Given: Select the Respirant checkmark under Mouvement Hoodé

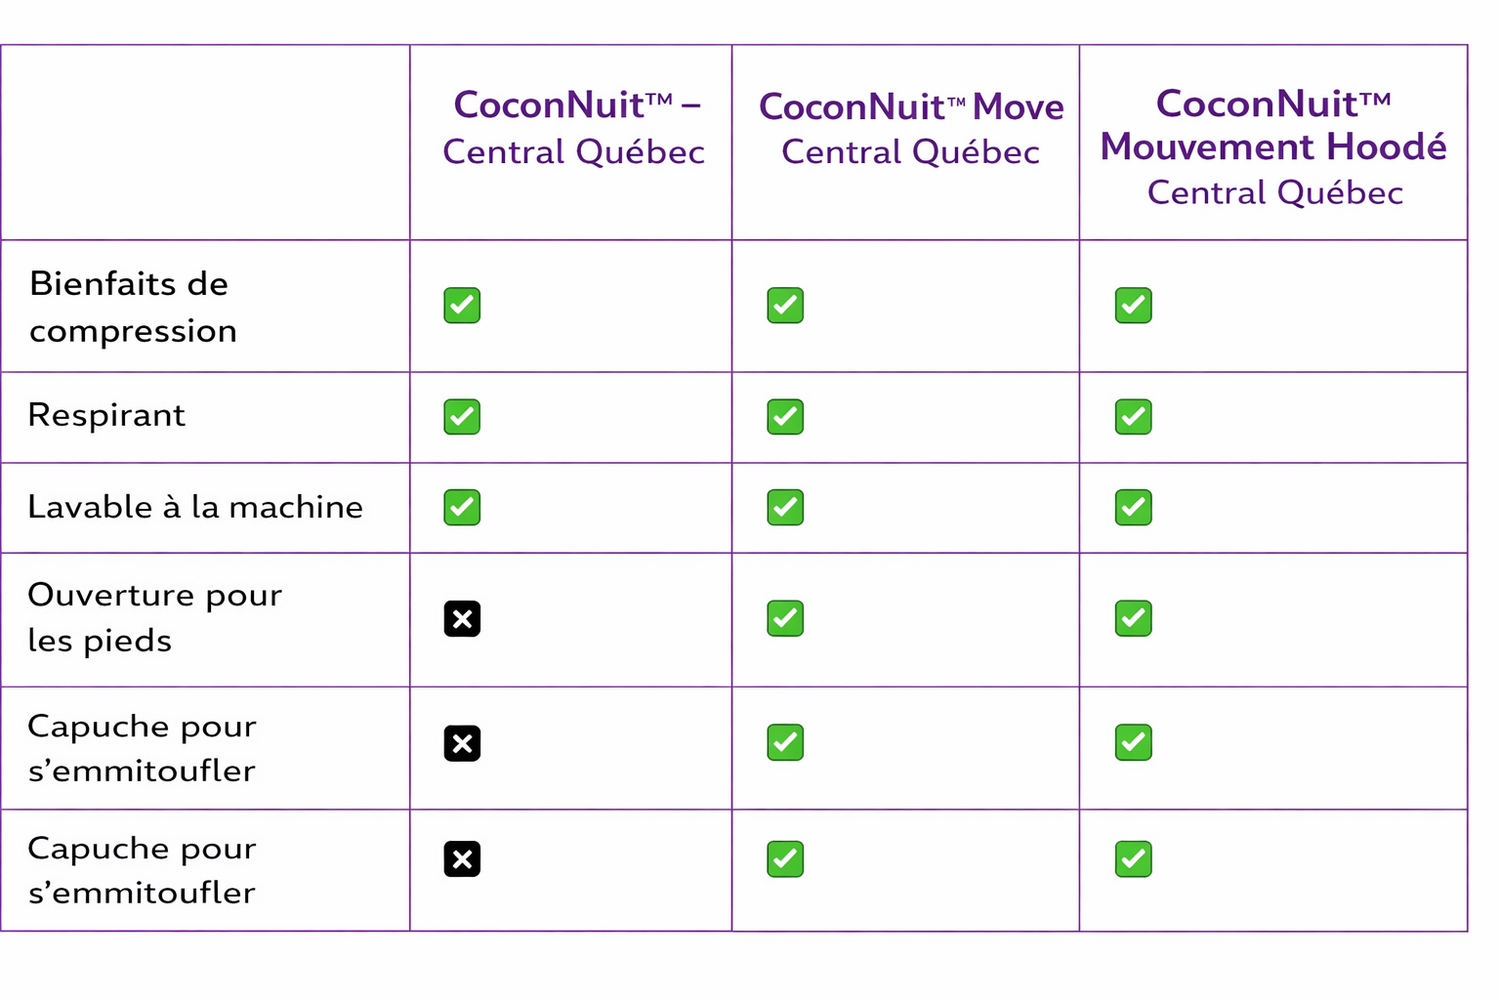Looking at the screenshot, I should click(x=1133, y=416).
